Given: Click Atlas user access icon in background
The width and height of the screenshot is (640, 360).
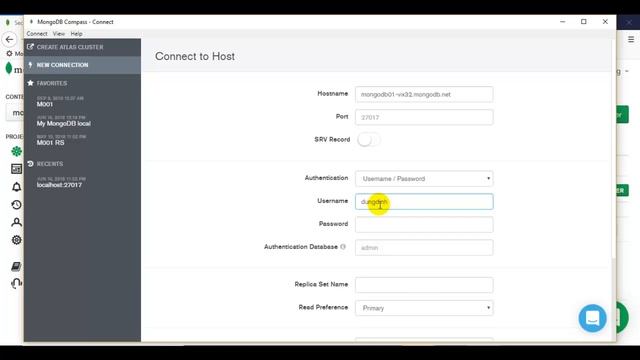Looking at the screenshot, I should point(16,222).
